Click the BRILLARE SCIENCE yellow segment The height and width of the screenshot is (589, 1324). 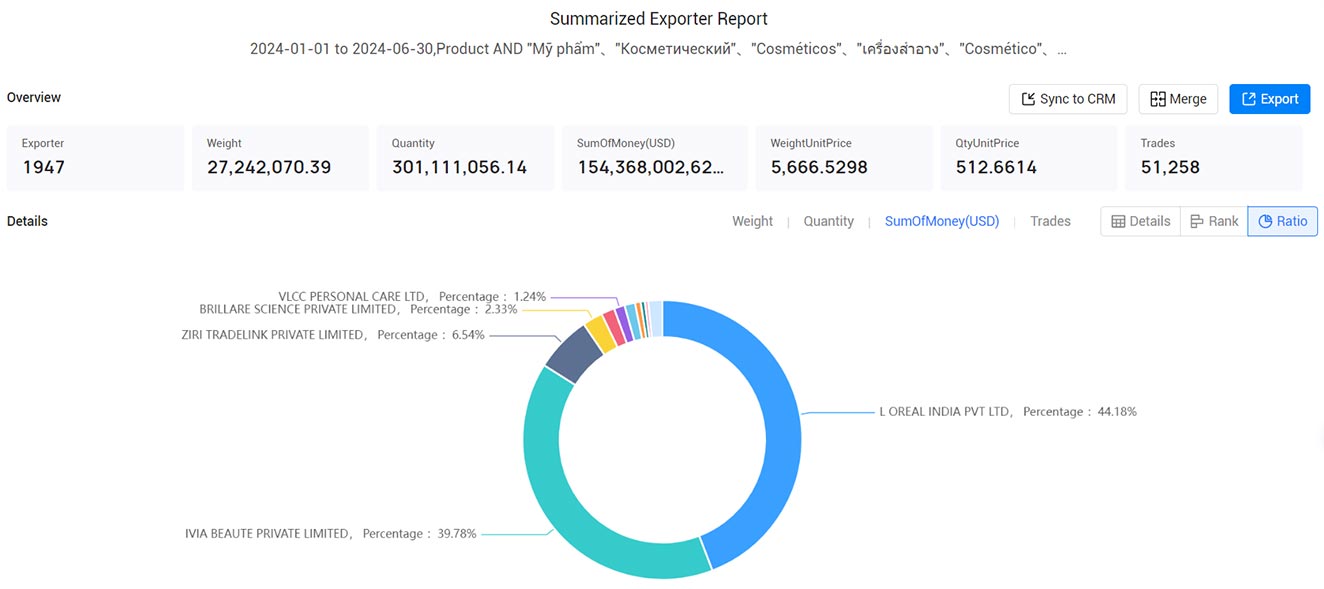pos(600,334)
